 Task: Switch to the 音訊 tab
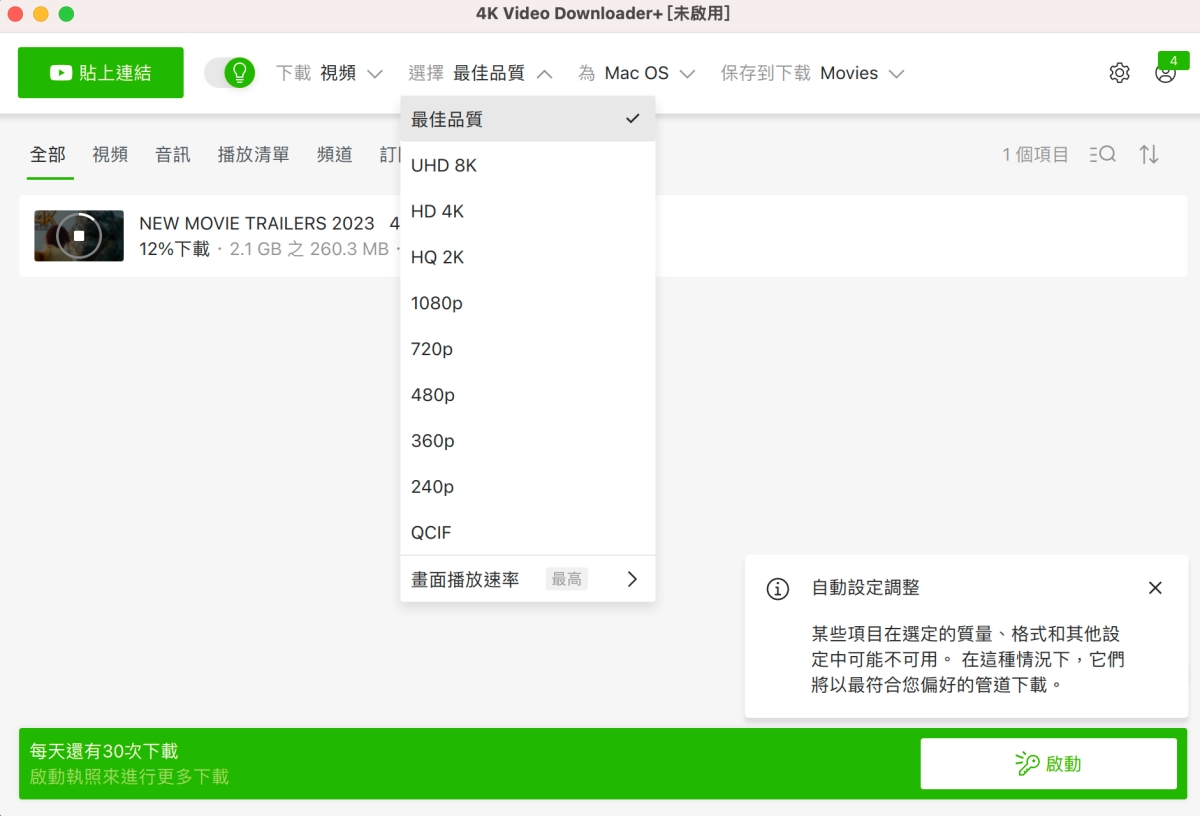click(x=173, y=154)
